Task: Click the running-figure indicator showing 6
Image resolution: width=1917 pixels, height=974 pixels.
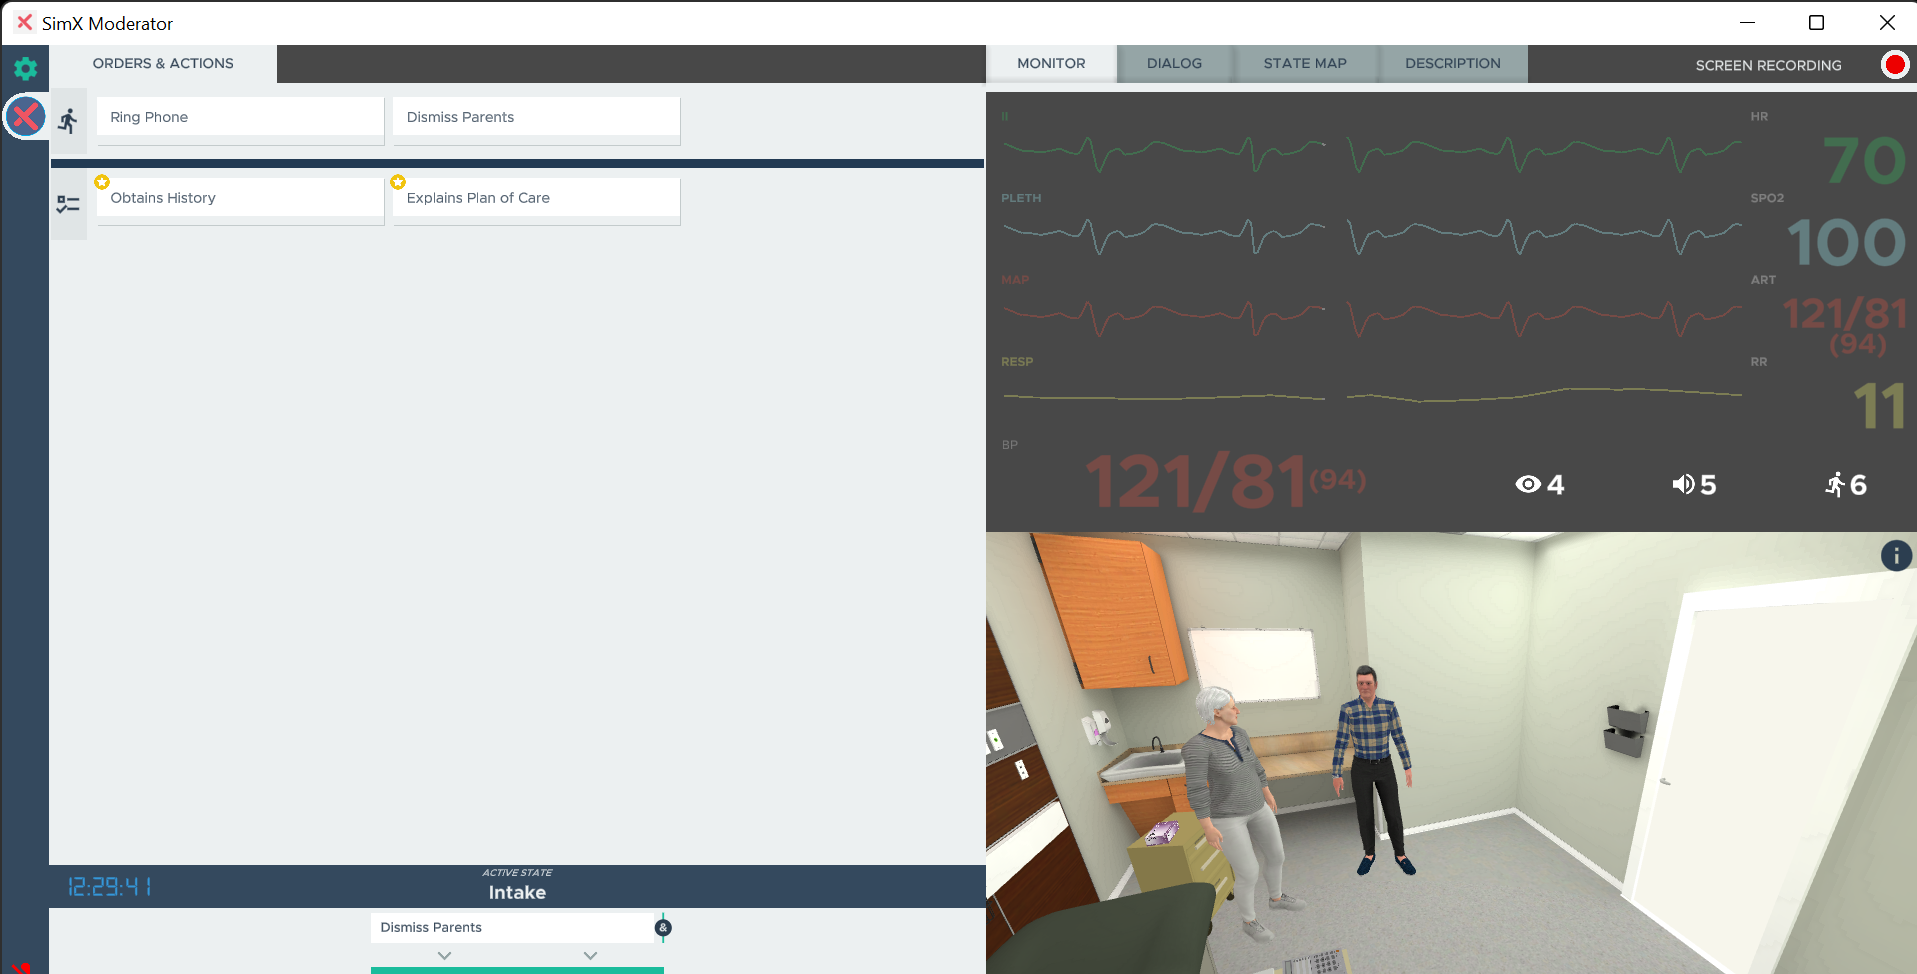Action: (x=1845, y=485)
